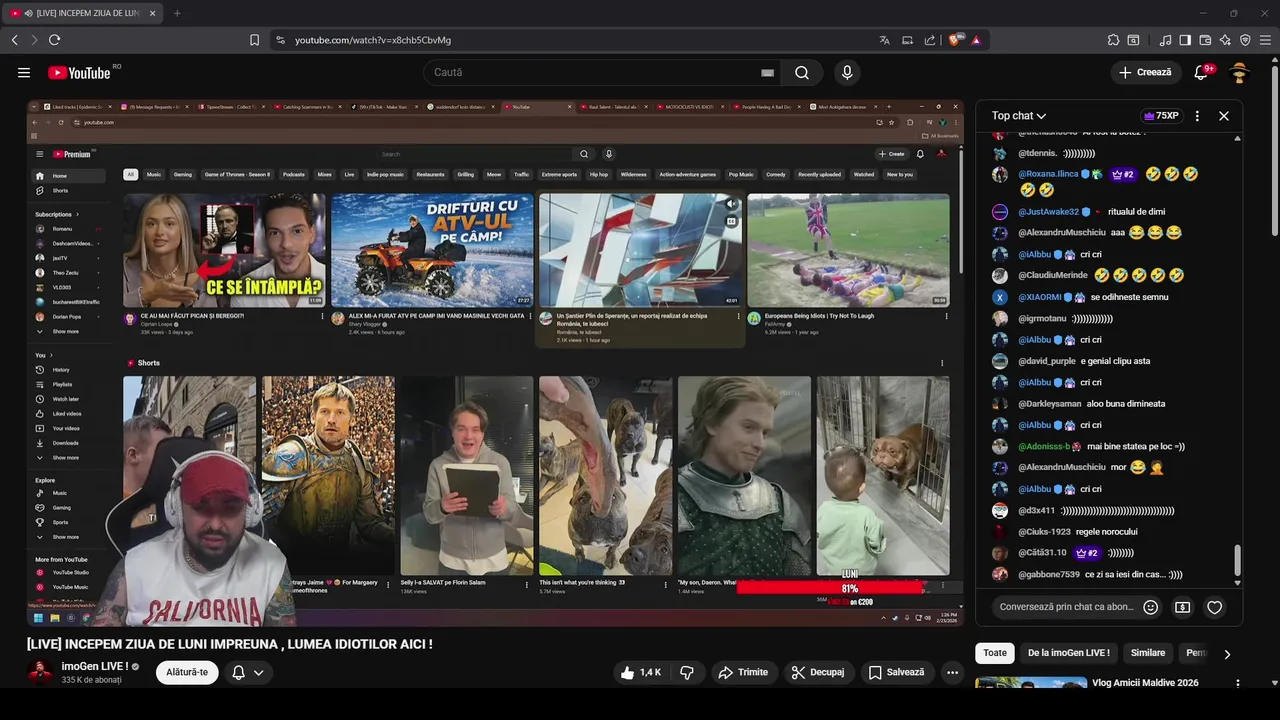Bookmark this page using the bookmark icon
The height and width of the screenshot is (720, 1280).
click(254, 40)
